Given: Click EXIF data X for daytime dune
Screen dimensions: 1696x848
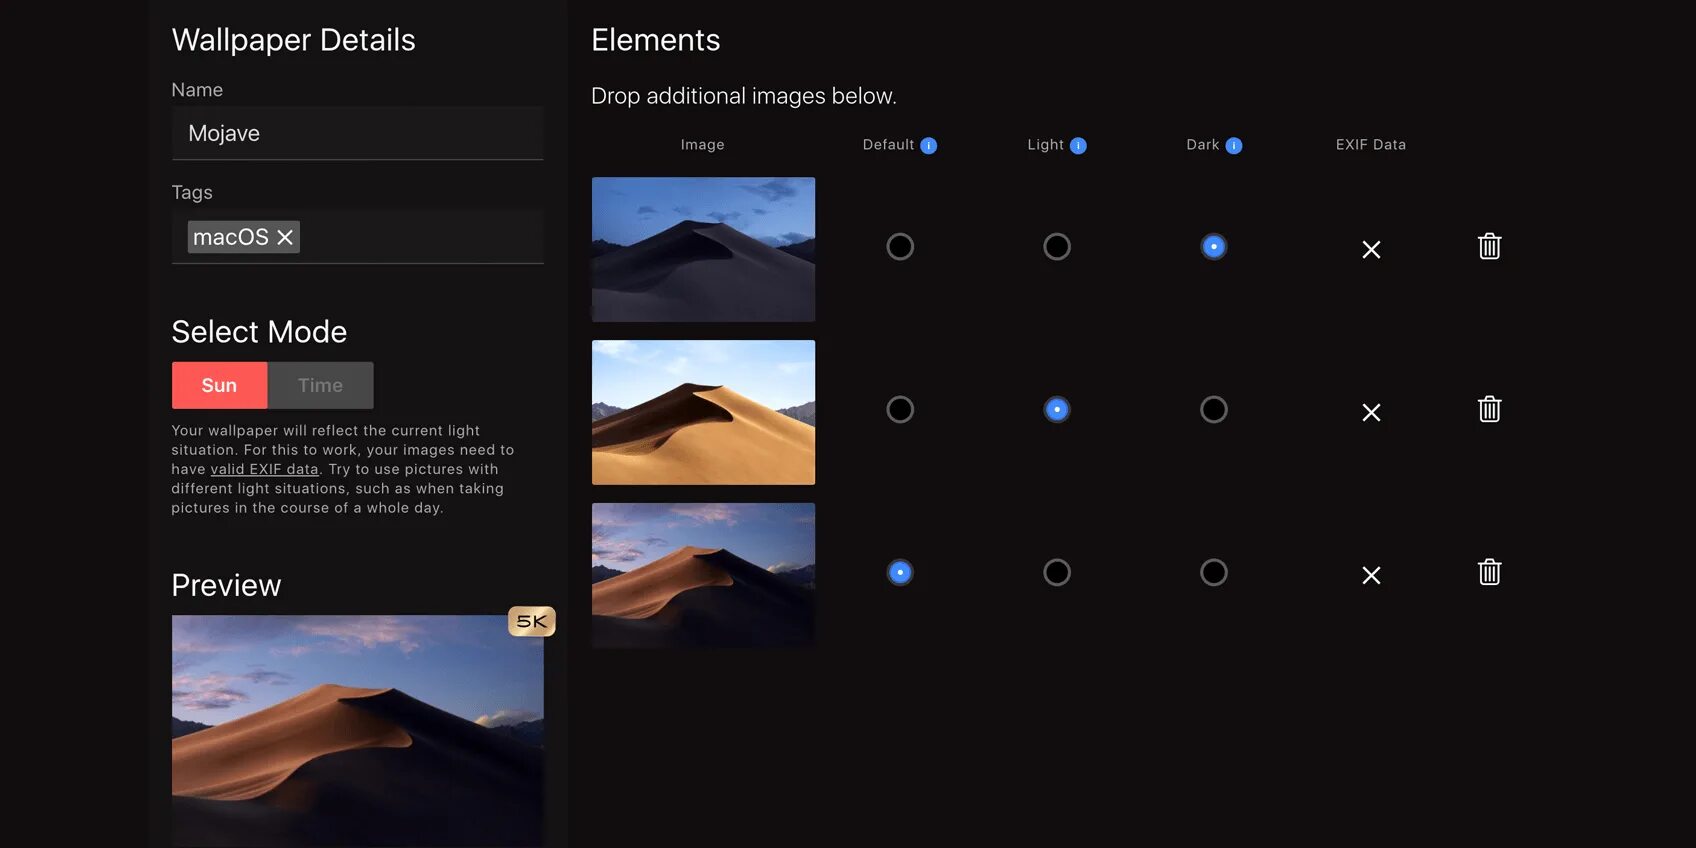Looking at the screenshot, I should coord(1371,412).
